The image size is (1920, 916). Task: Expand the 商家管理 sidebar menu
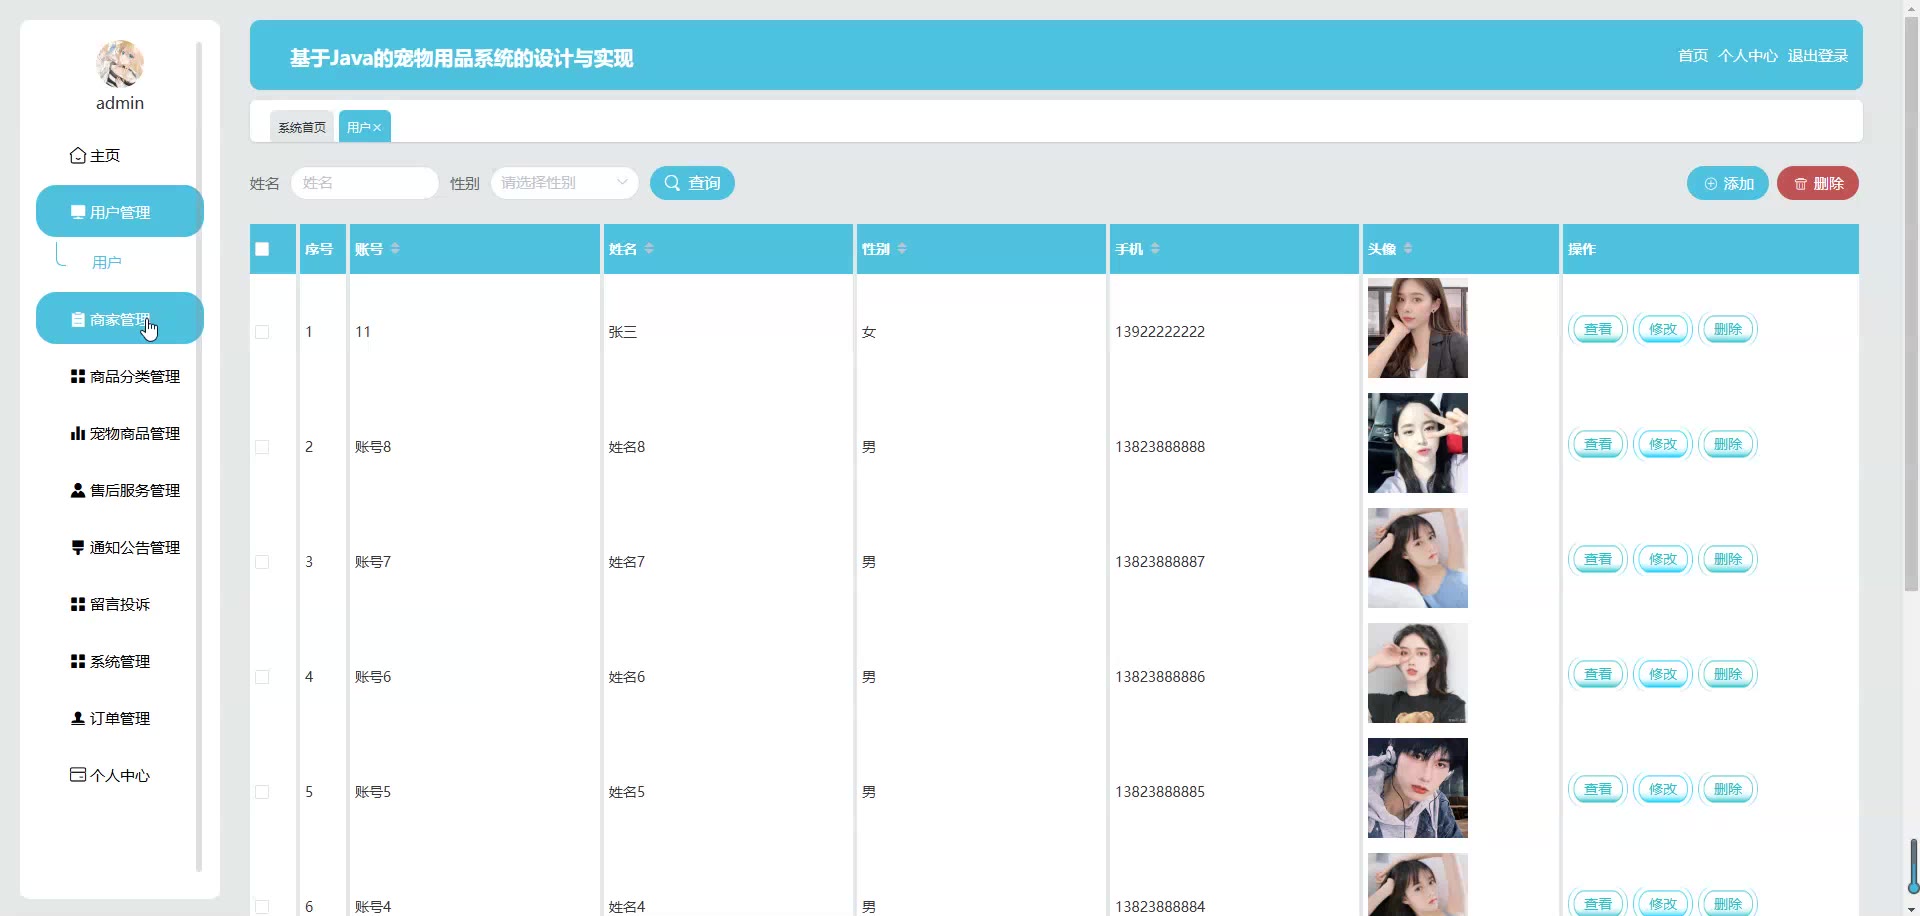point(120,318)
